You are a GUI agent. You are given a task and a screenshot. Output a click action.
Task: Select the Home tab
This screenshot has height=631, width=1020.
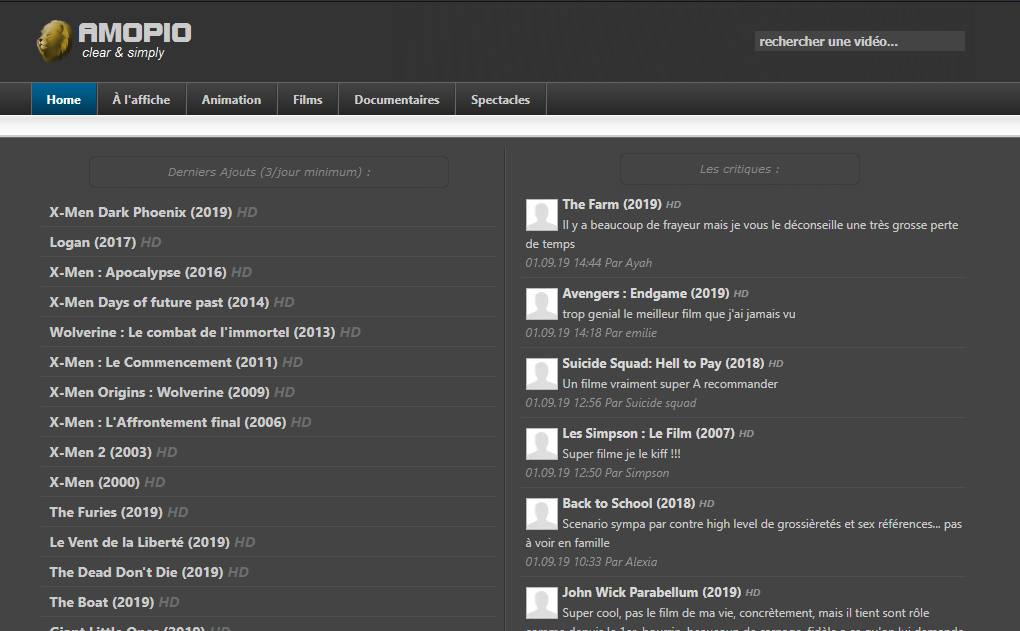64,100
